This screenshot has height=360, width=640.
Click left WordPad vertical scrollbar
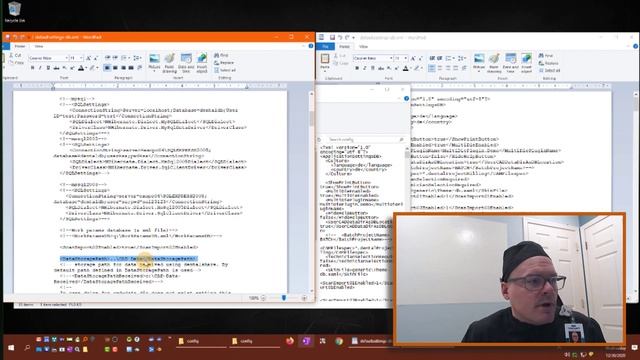(x=312, y=192)
